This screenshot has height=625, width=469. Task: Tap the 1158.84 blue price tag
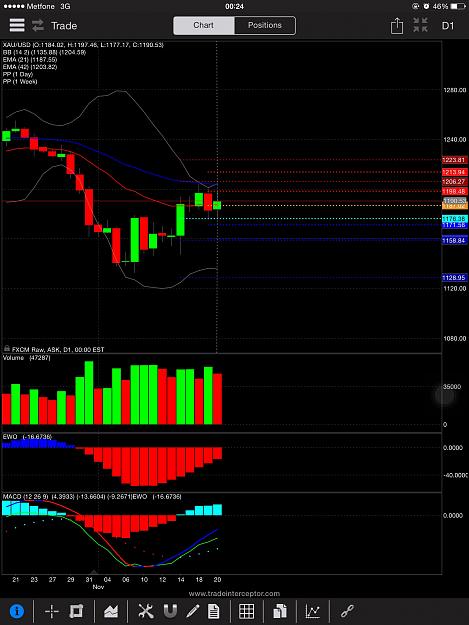coord(454,240)
